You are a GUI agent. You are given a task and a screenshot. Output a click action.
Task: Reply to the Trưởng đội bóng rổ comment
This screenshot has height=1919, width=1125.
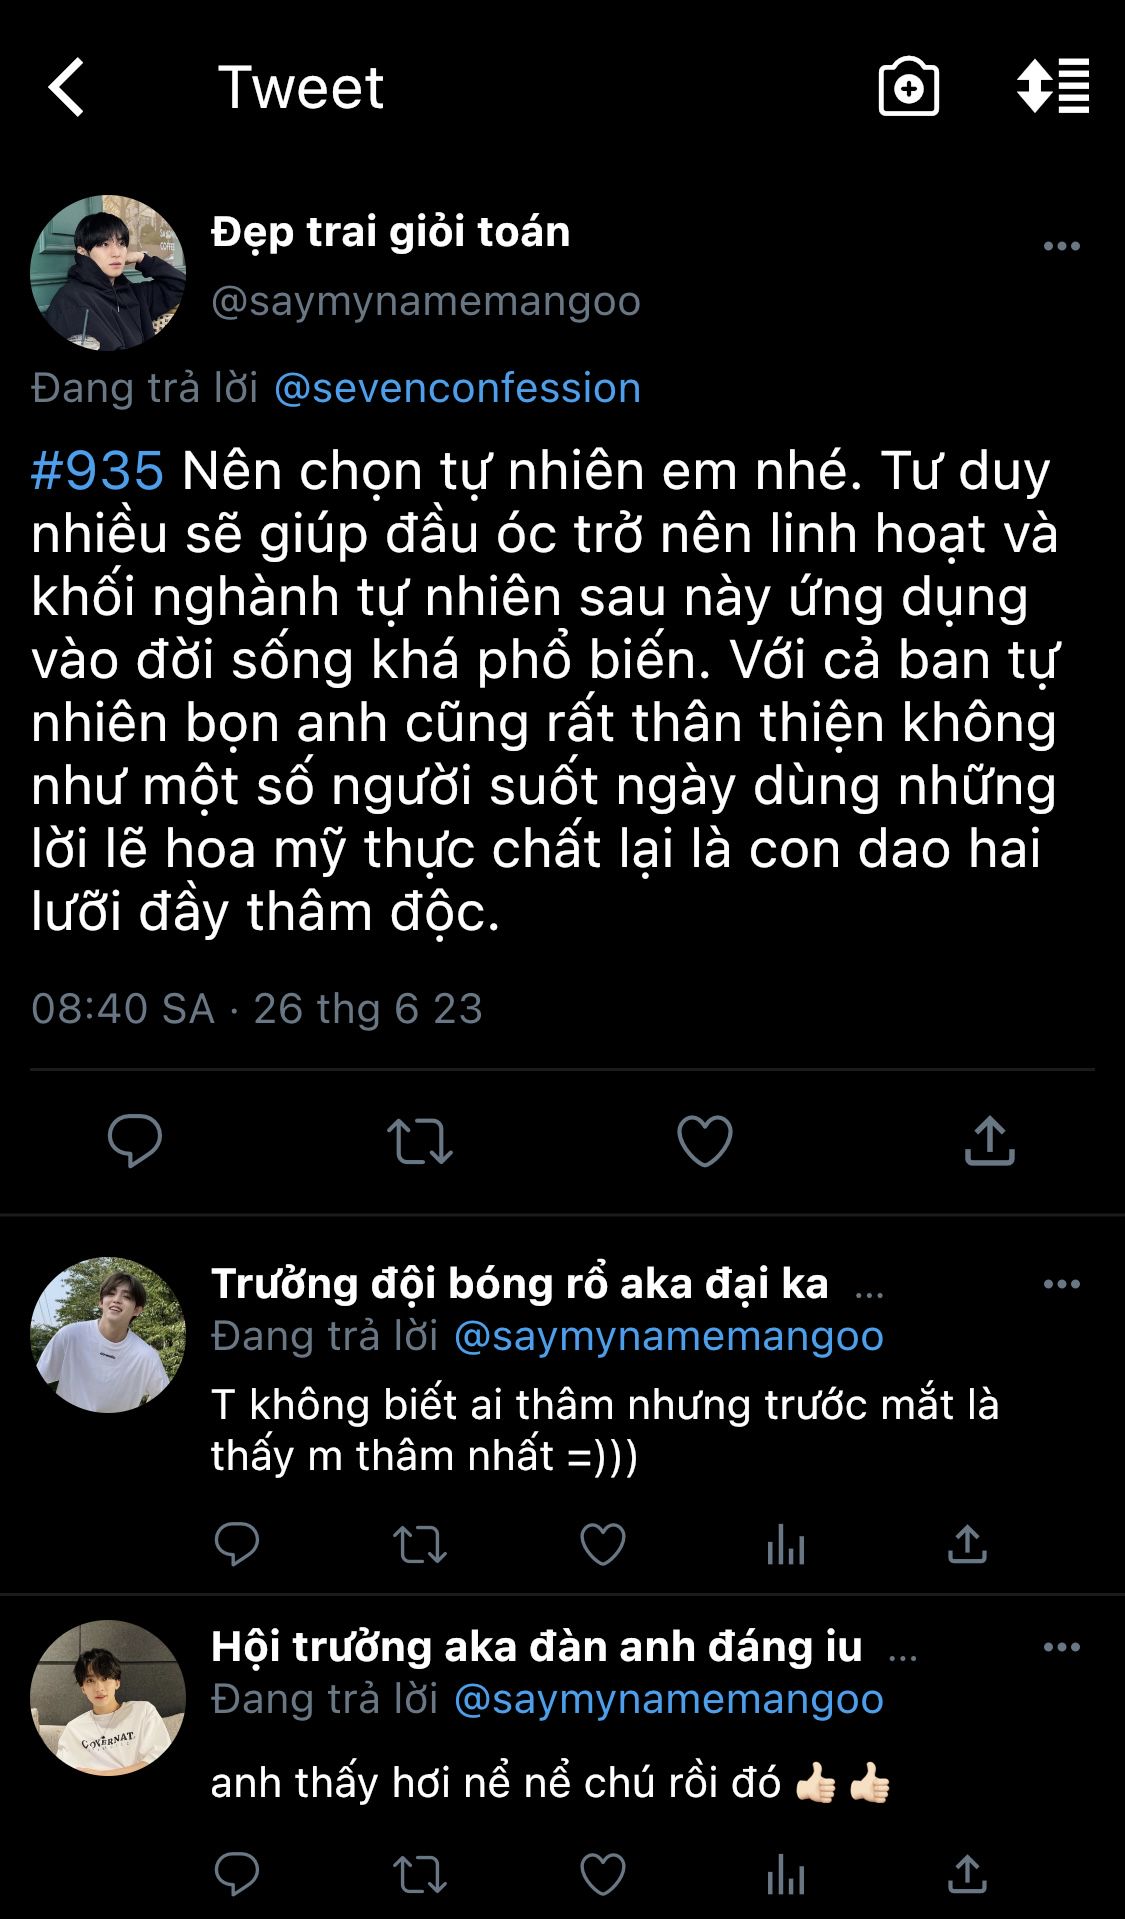pyautogui.click(x=237, y=1545)
